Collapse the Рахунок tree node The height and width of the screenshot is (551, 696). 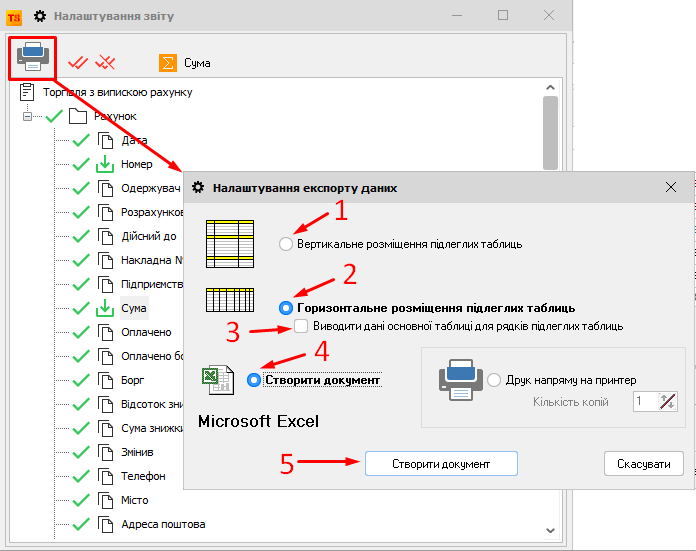click(28, 117)
